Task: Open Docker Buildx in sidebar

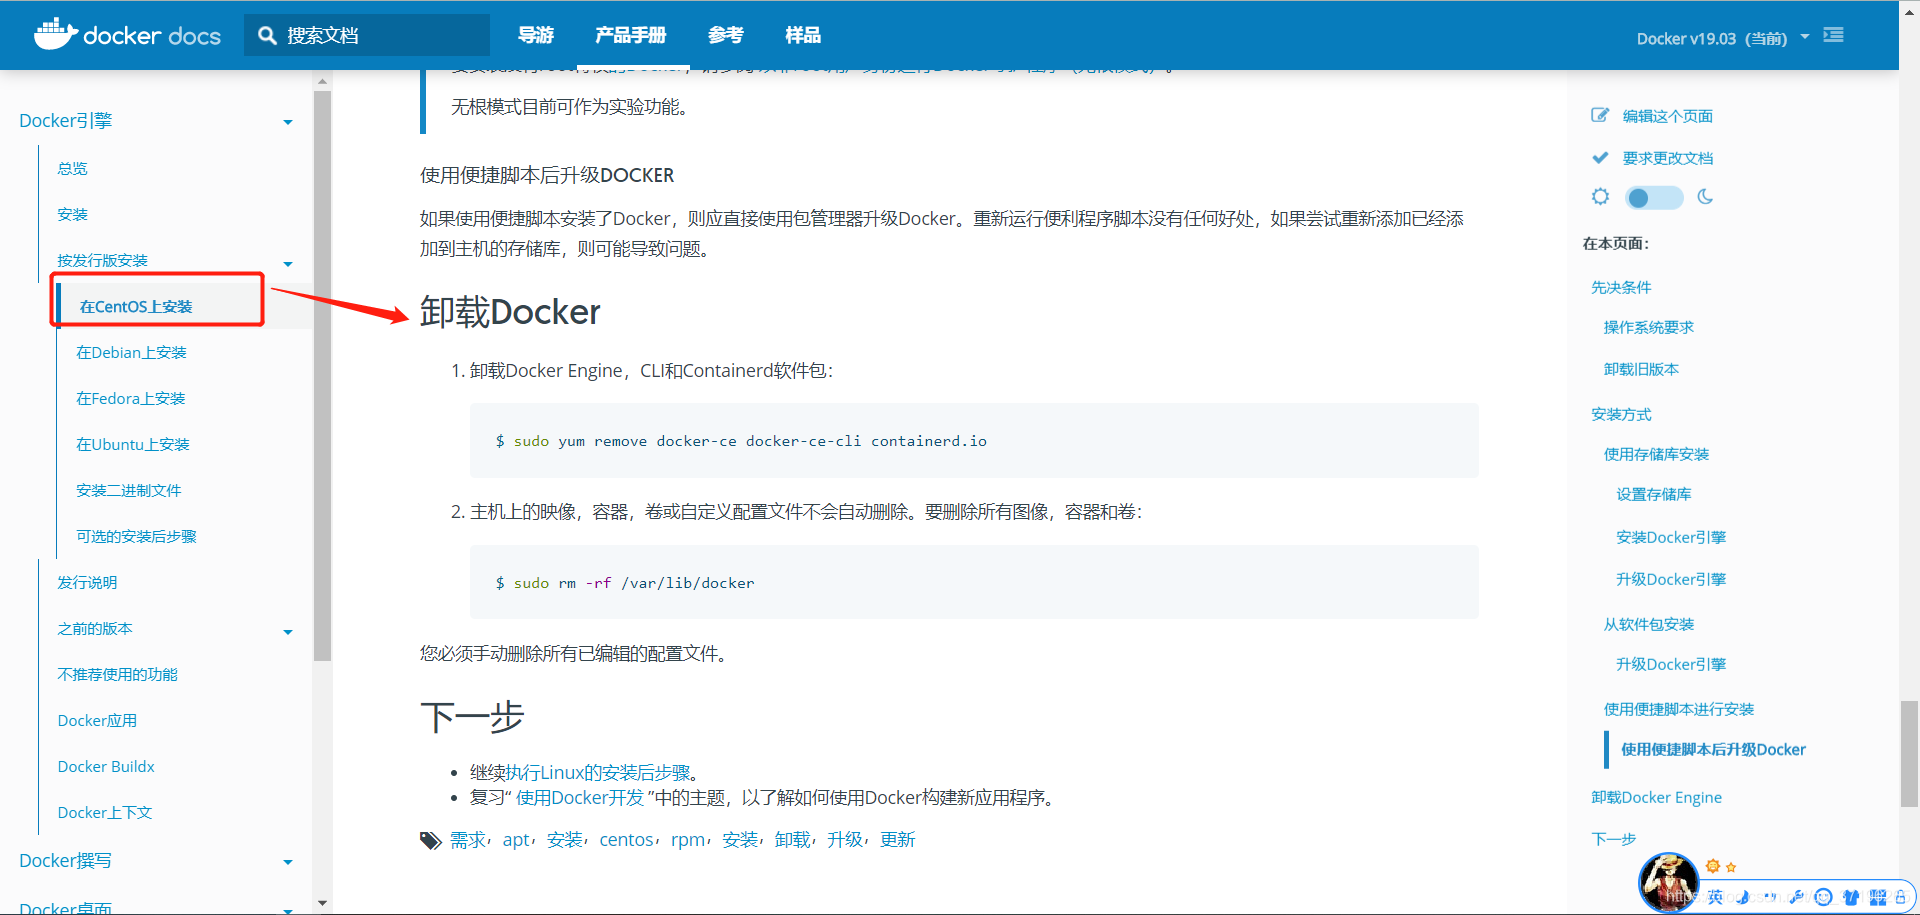Action: 106,766
